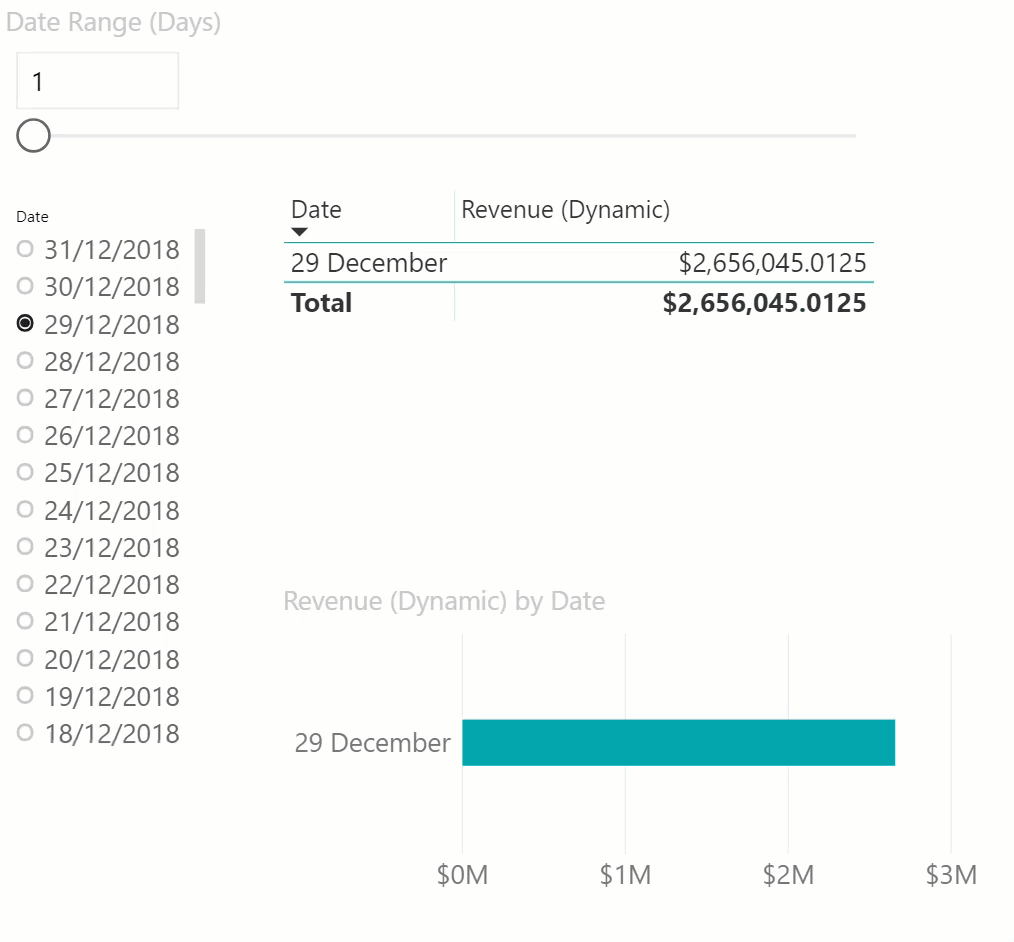
Task: Click the 29 December chart axis label
Action: pyautogui.click(x=372, y=743)
